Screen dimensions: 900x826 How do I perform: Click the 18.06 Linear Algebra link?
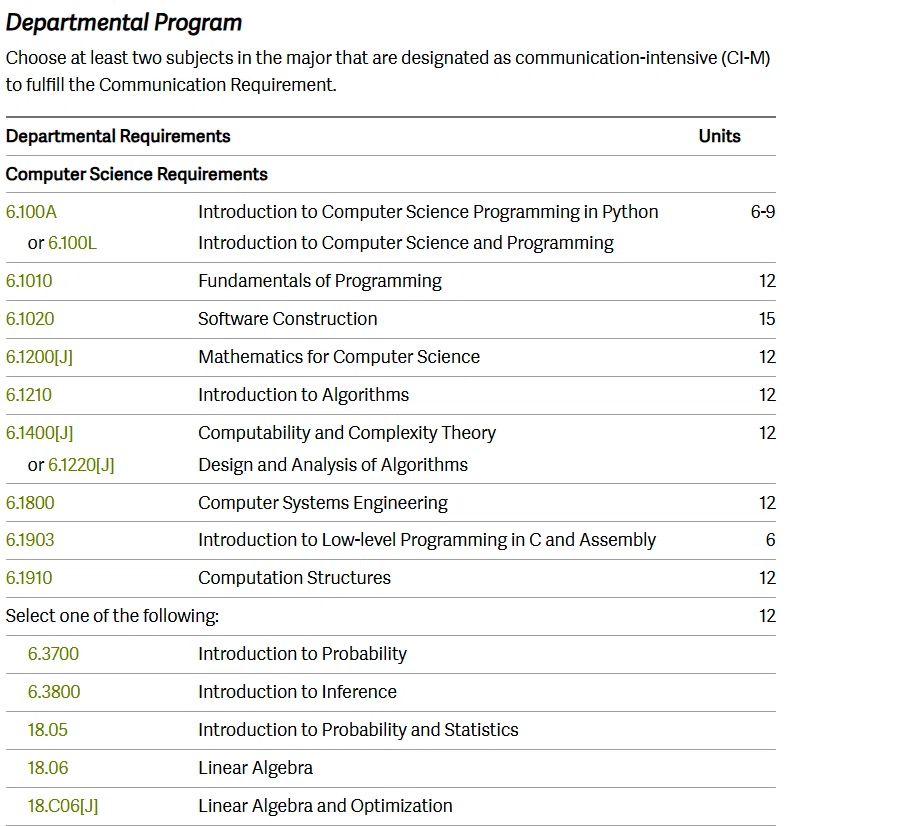(x=48, y=768)
